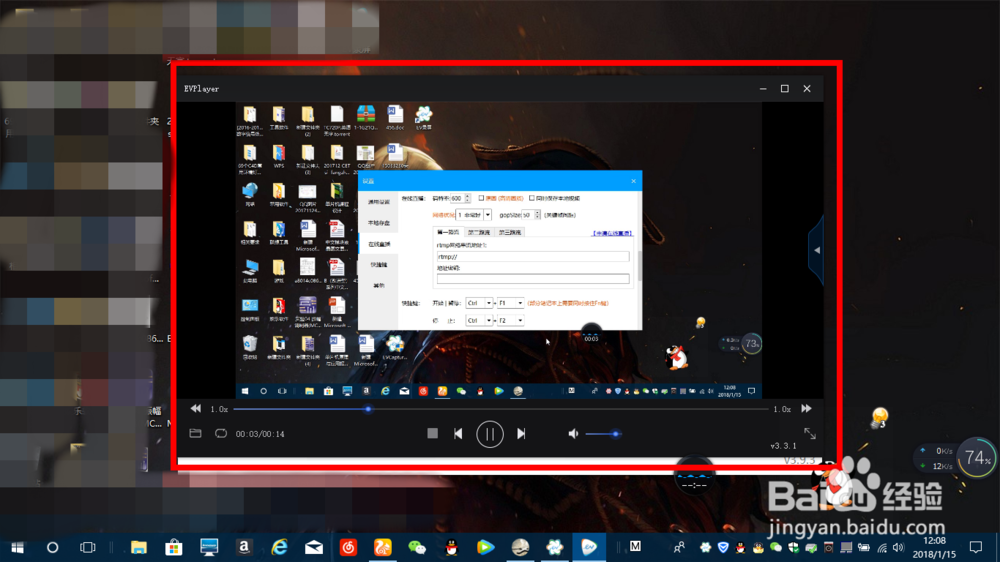Close the EVPlayer window

point(807,89)
